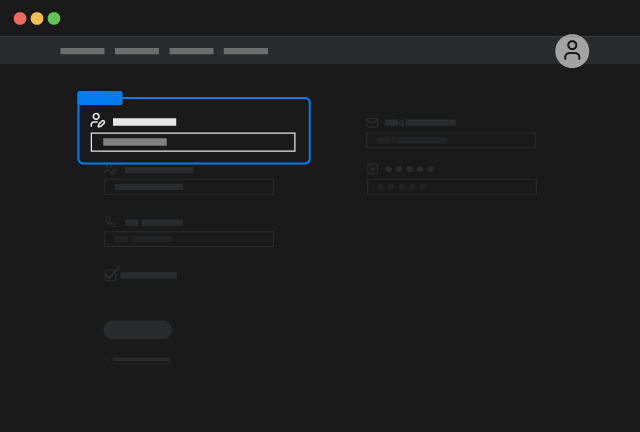Open the third navigation menu item
This screenshot has width=640, height=432.
(191, 51)
